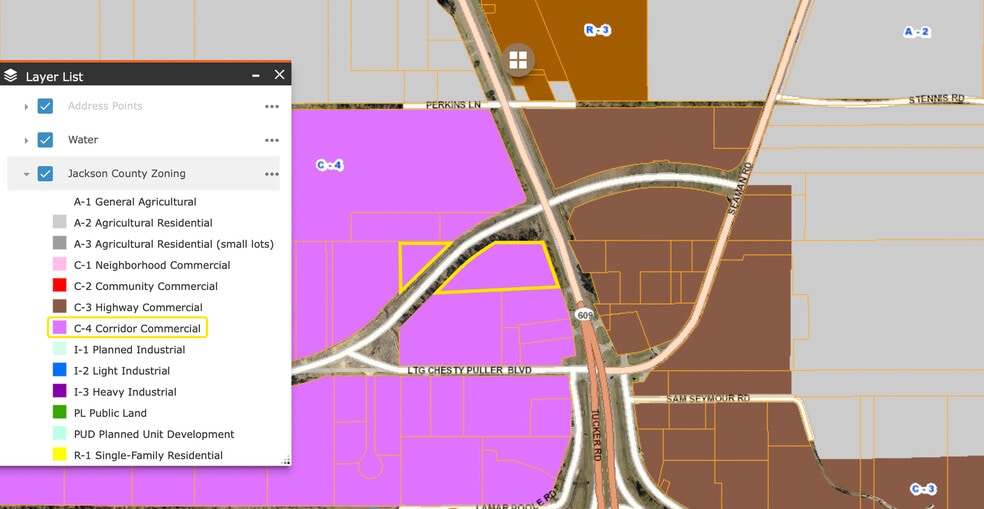Expand the Address Points layer arrow
Screen dimensions: 984x509
(26, 106)
